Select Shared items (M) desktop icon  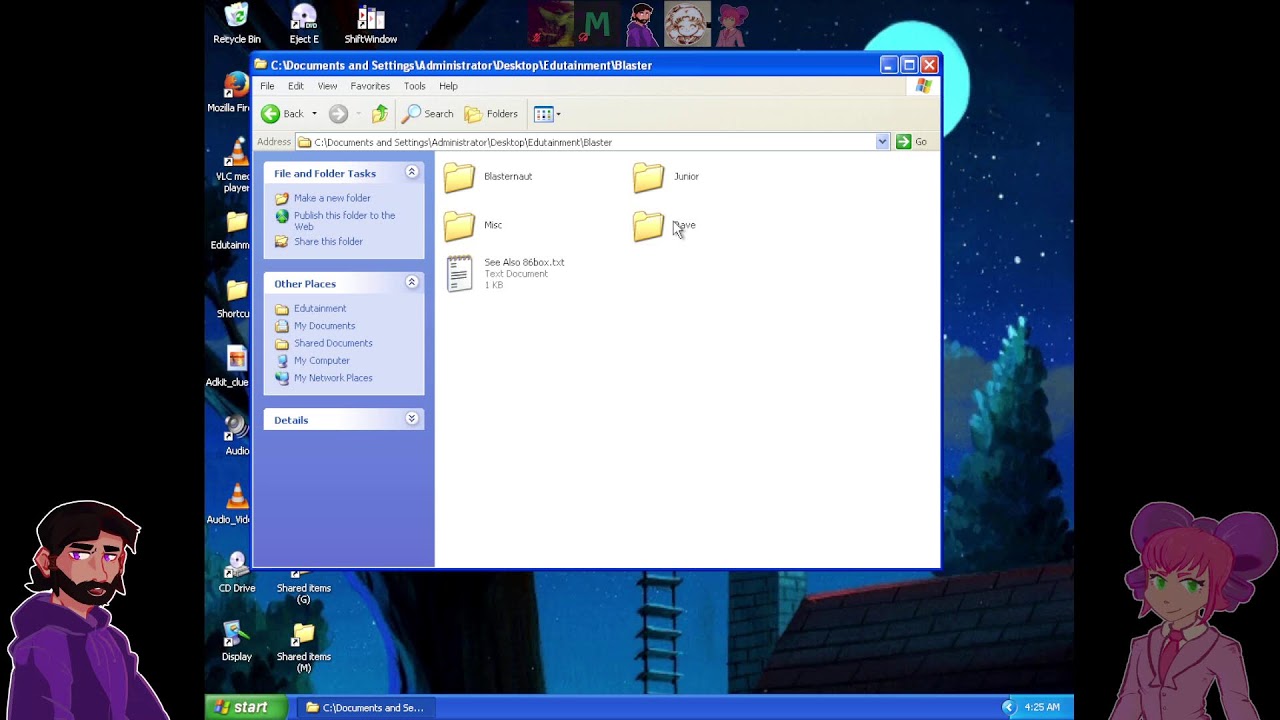click(304, 647)
